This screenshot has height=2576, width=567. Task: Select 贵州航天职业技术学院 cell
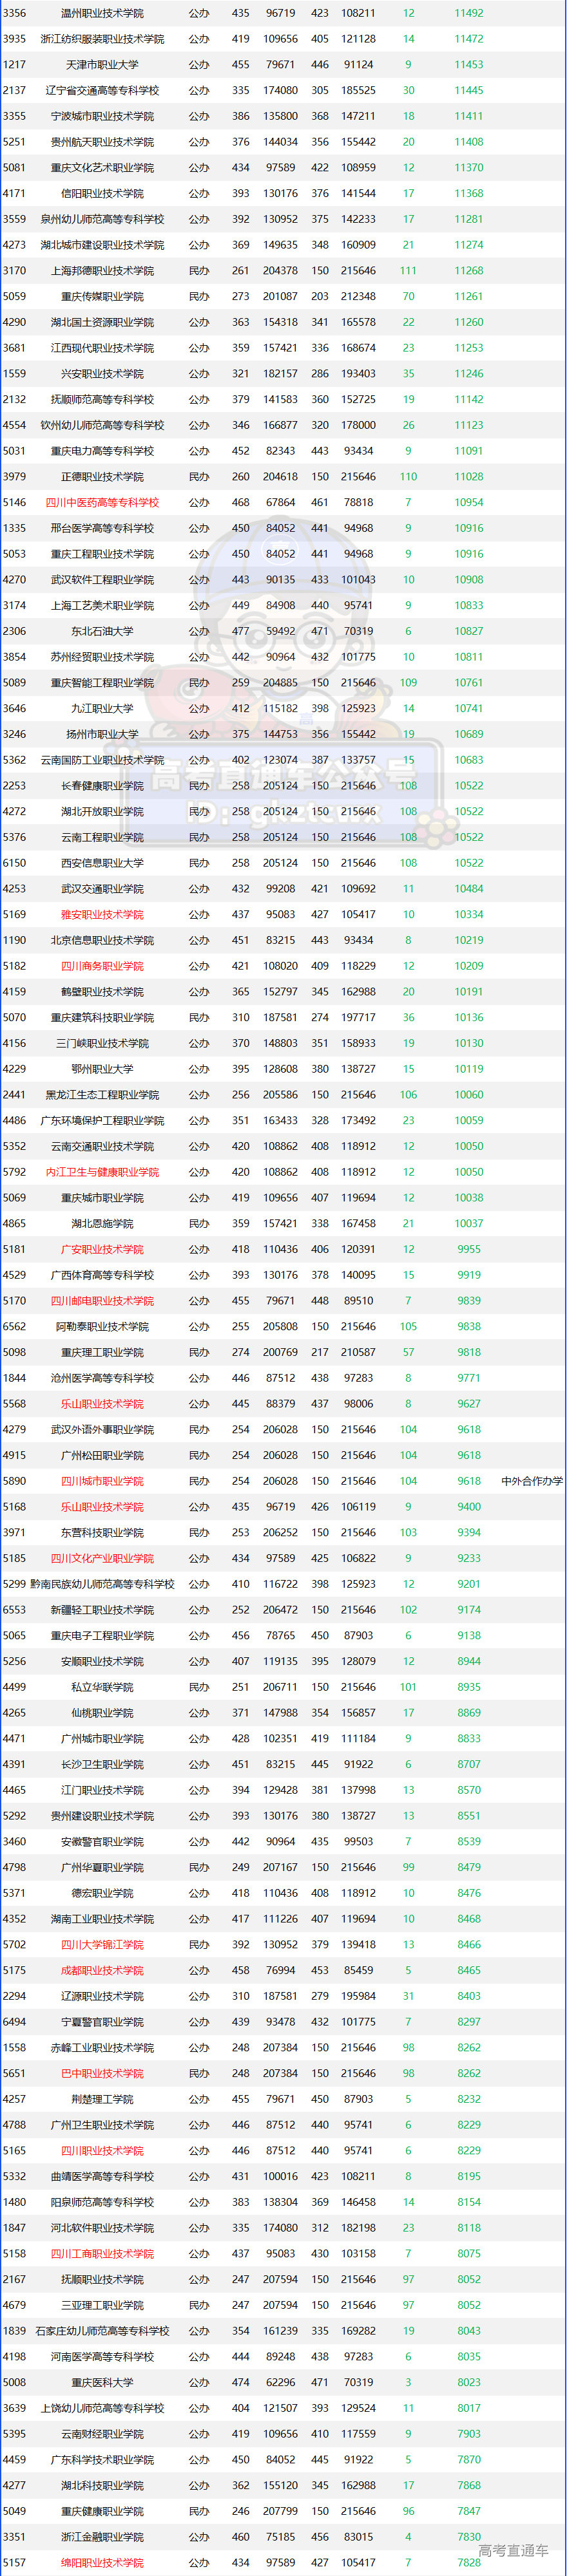point(102,142)
